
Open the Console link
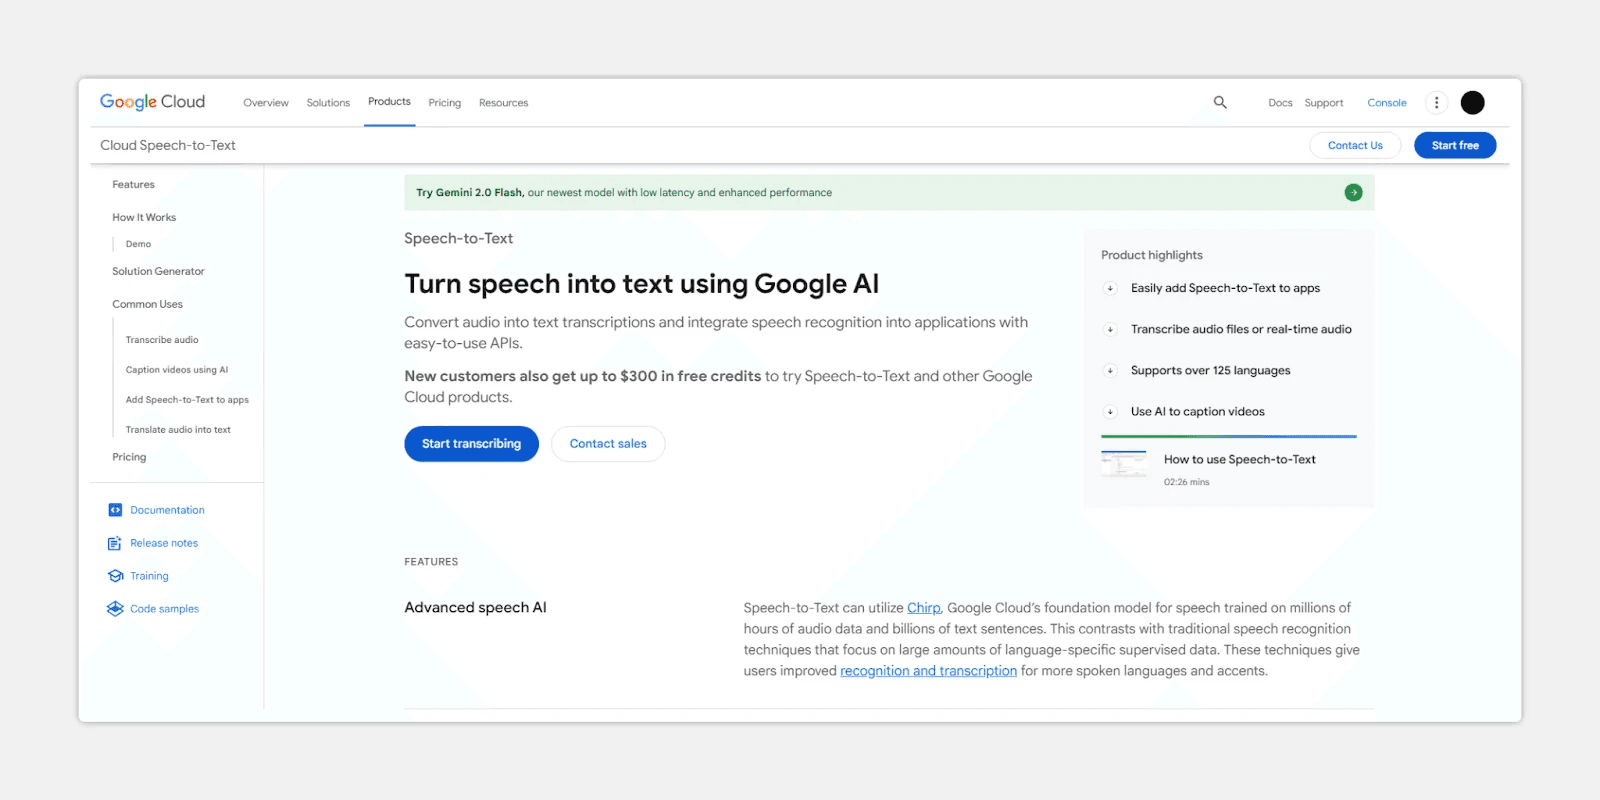[1387, 103]
